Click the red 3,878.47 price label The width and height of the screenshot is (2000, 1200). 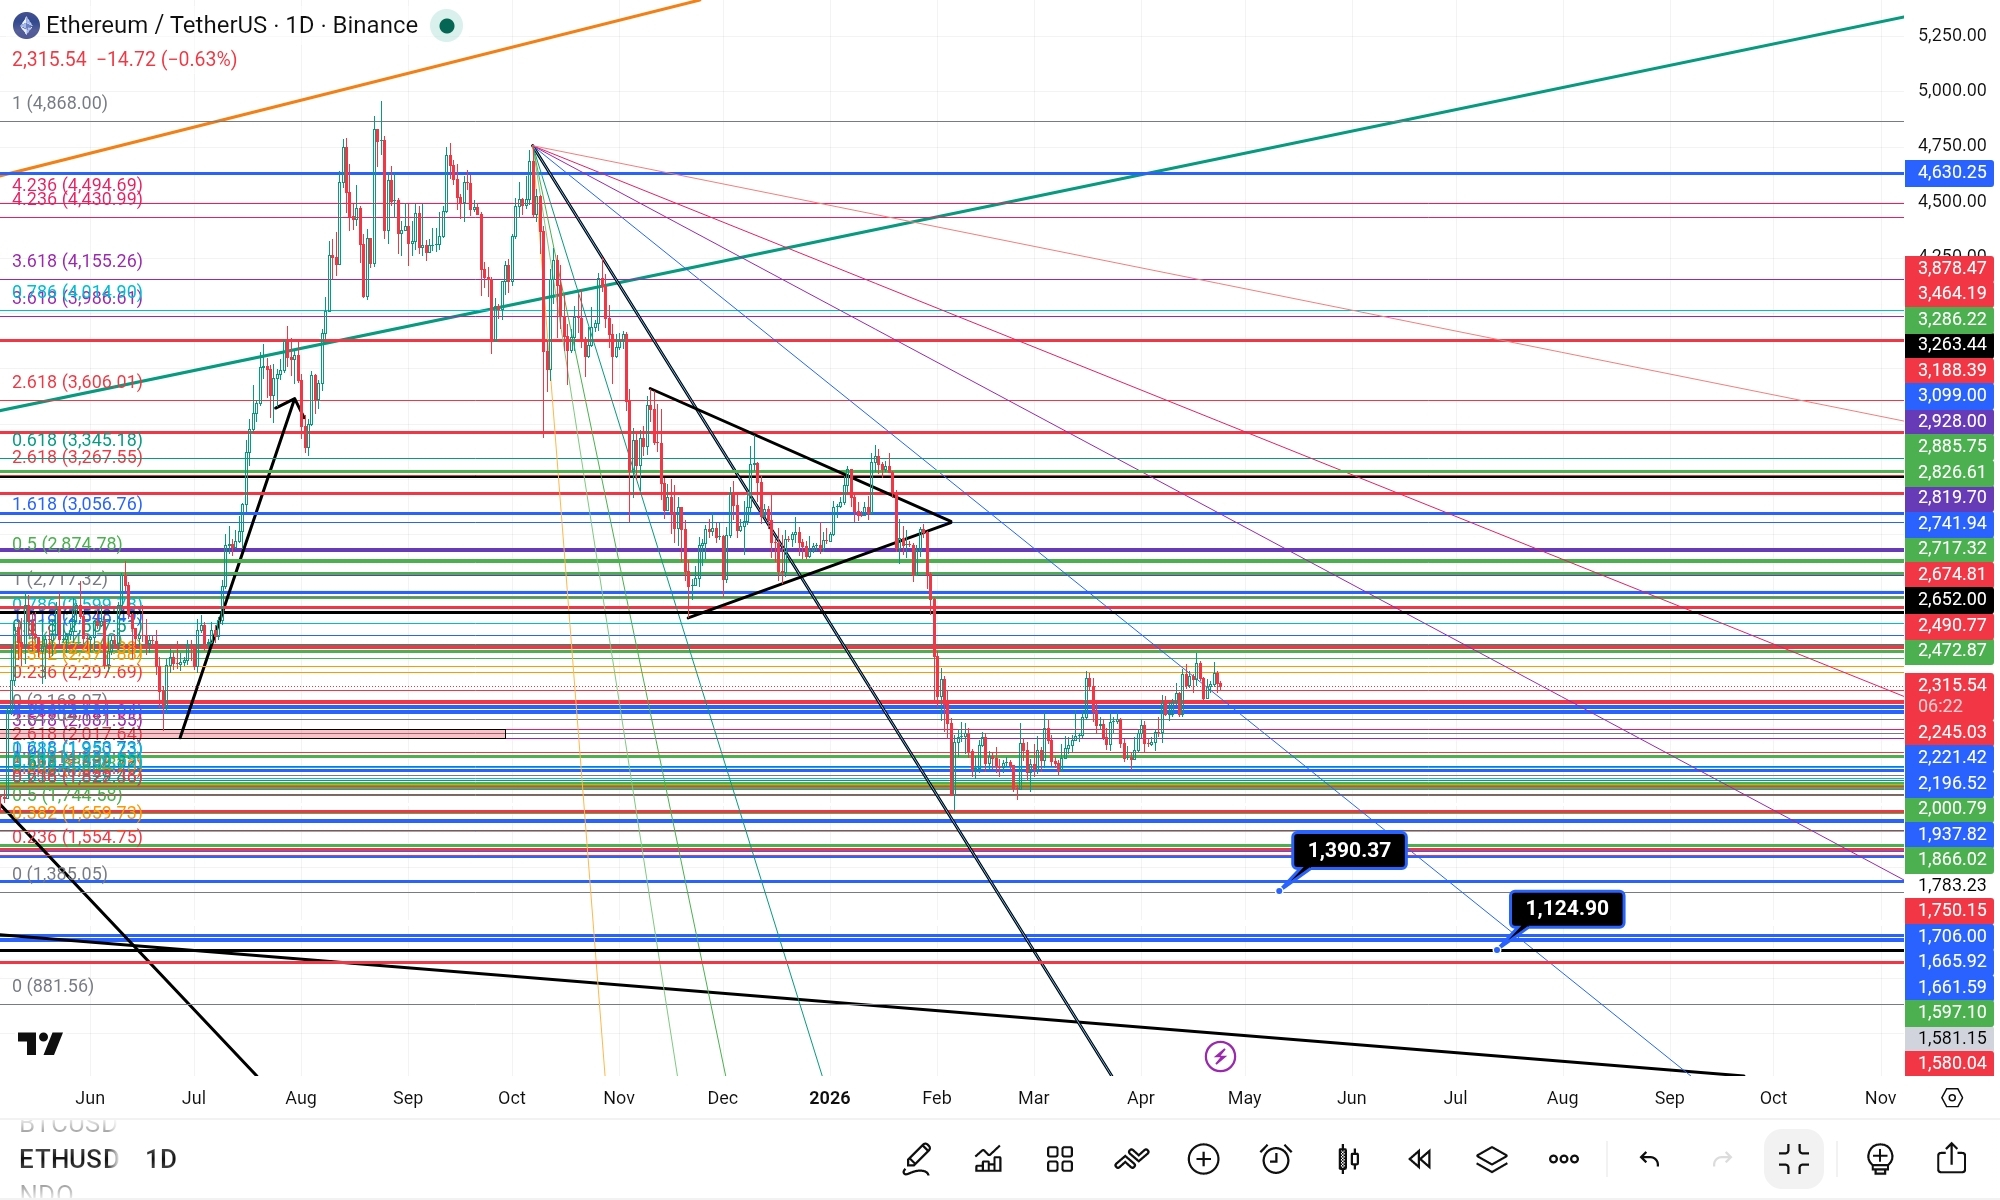coord(1950,268)
